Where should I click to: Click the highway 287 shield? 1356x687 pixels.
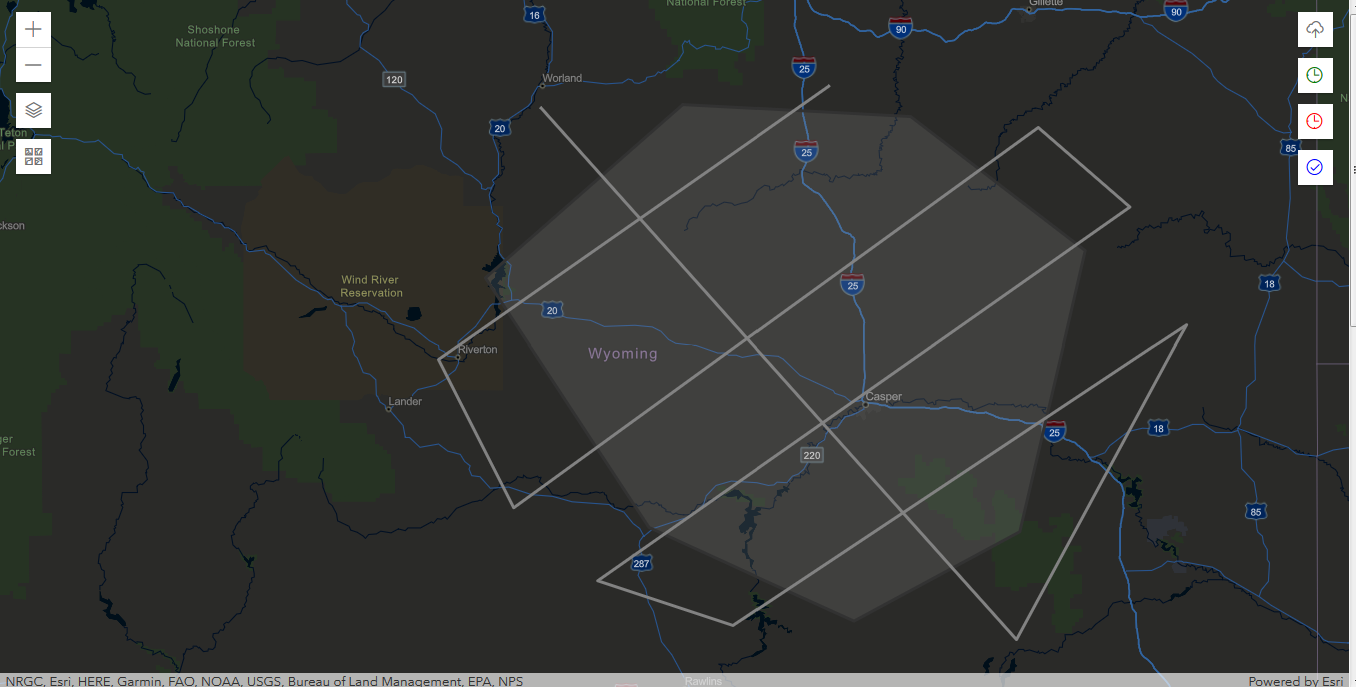click(x=641, y=564)
